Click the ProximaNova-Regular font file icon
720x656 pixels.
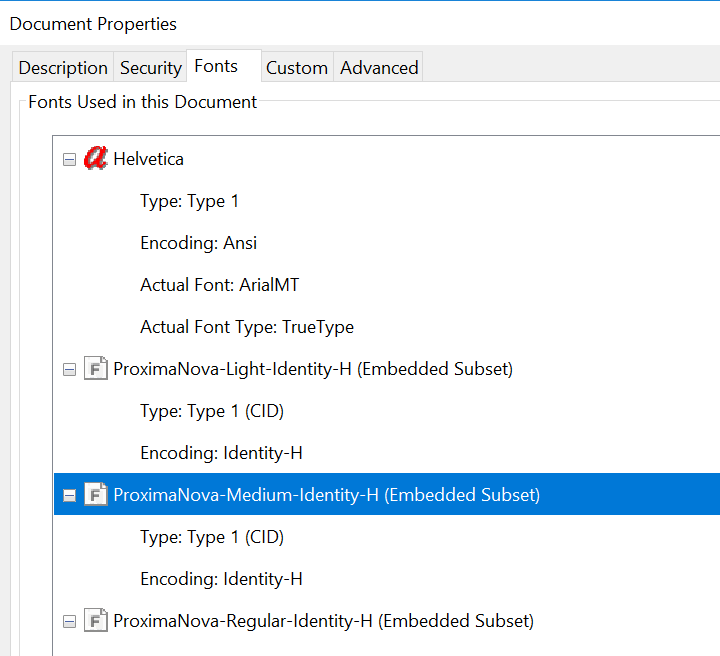coord(96,620)
